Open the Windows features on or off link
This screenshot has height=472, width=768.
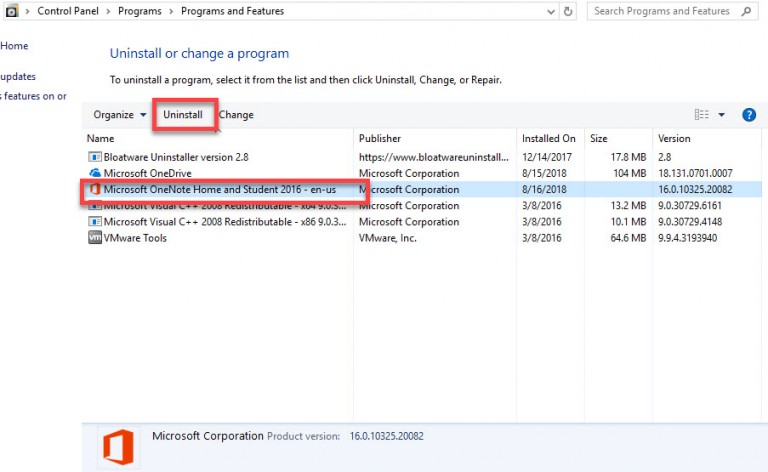click(x=33, y=96)
